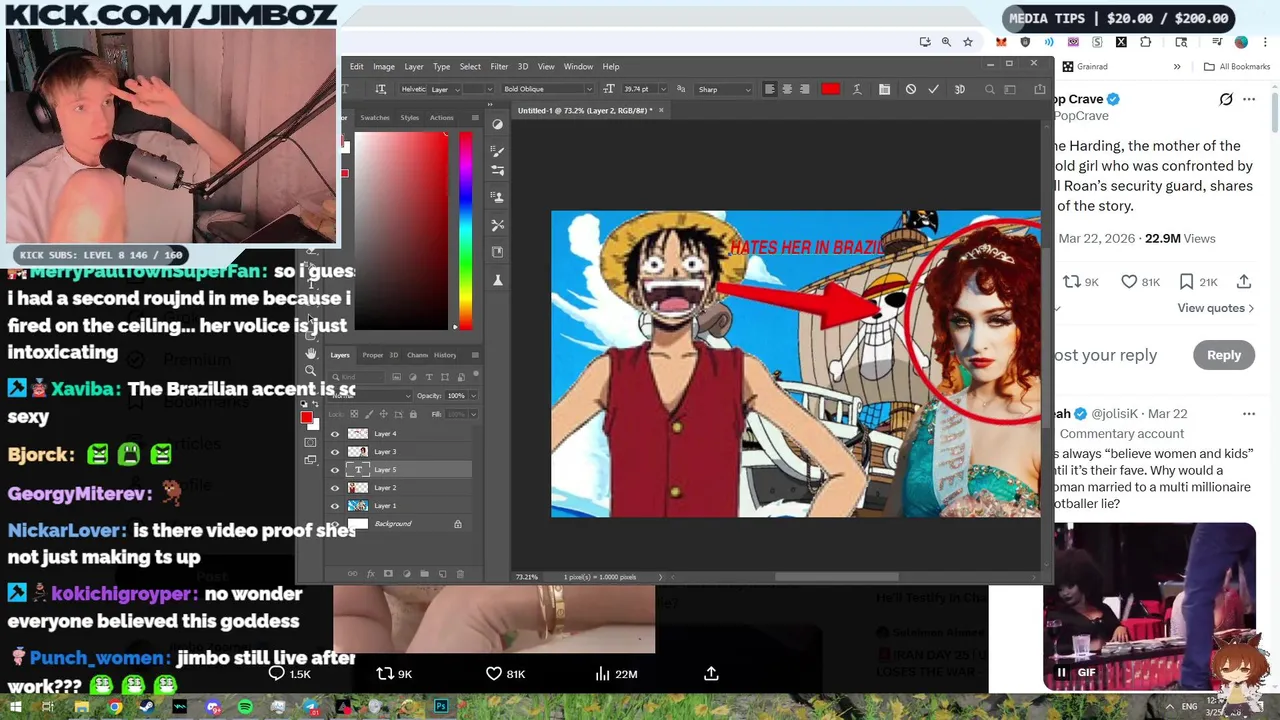Click Lock all padlock icon in Layers panel
Viewport: 1280px width, 720px height.
(x=412, y=414)
